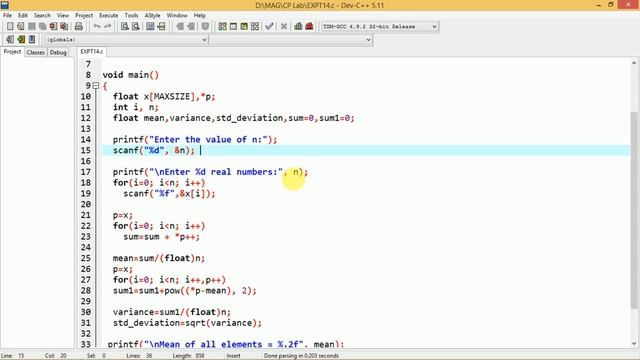Click 'float x[MAXSIZE],*p;' code line

164,97
